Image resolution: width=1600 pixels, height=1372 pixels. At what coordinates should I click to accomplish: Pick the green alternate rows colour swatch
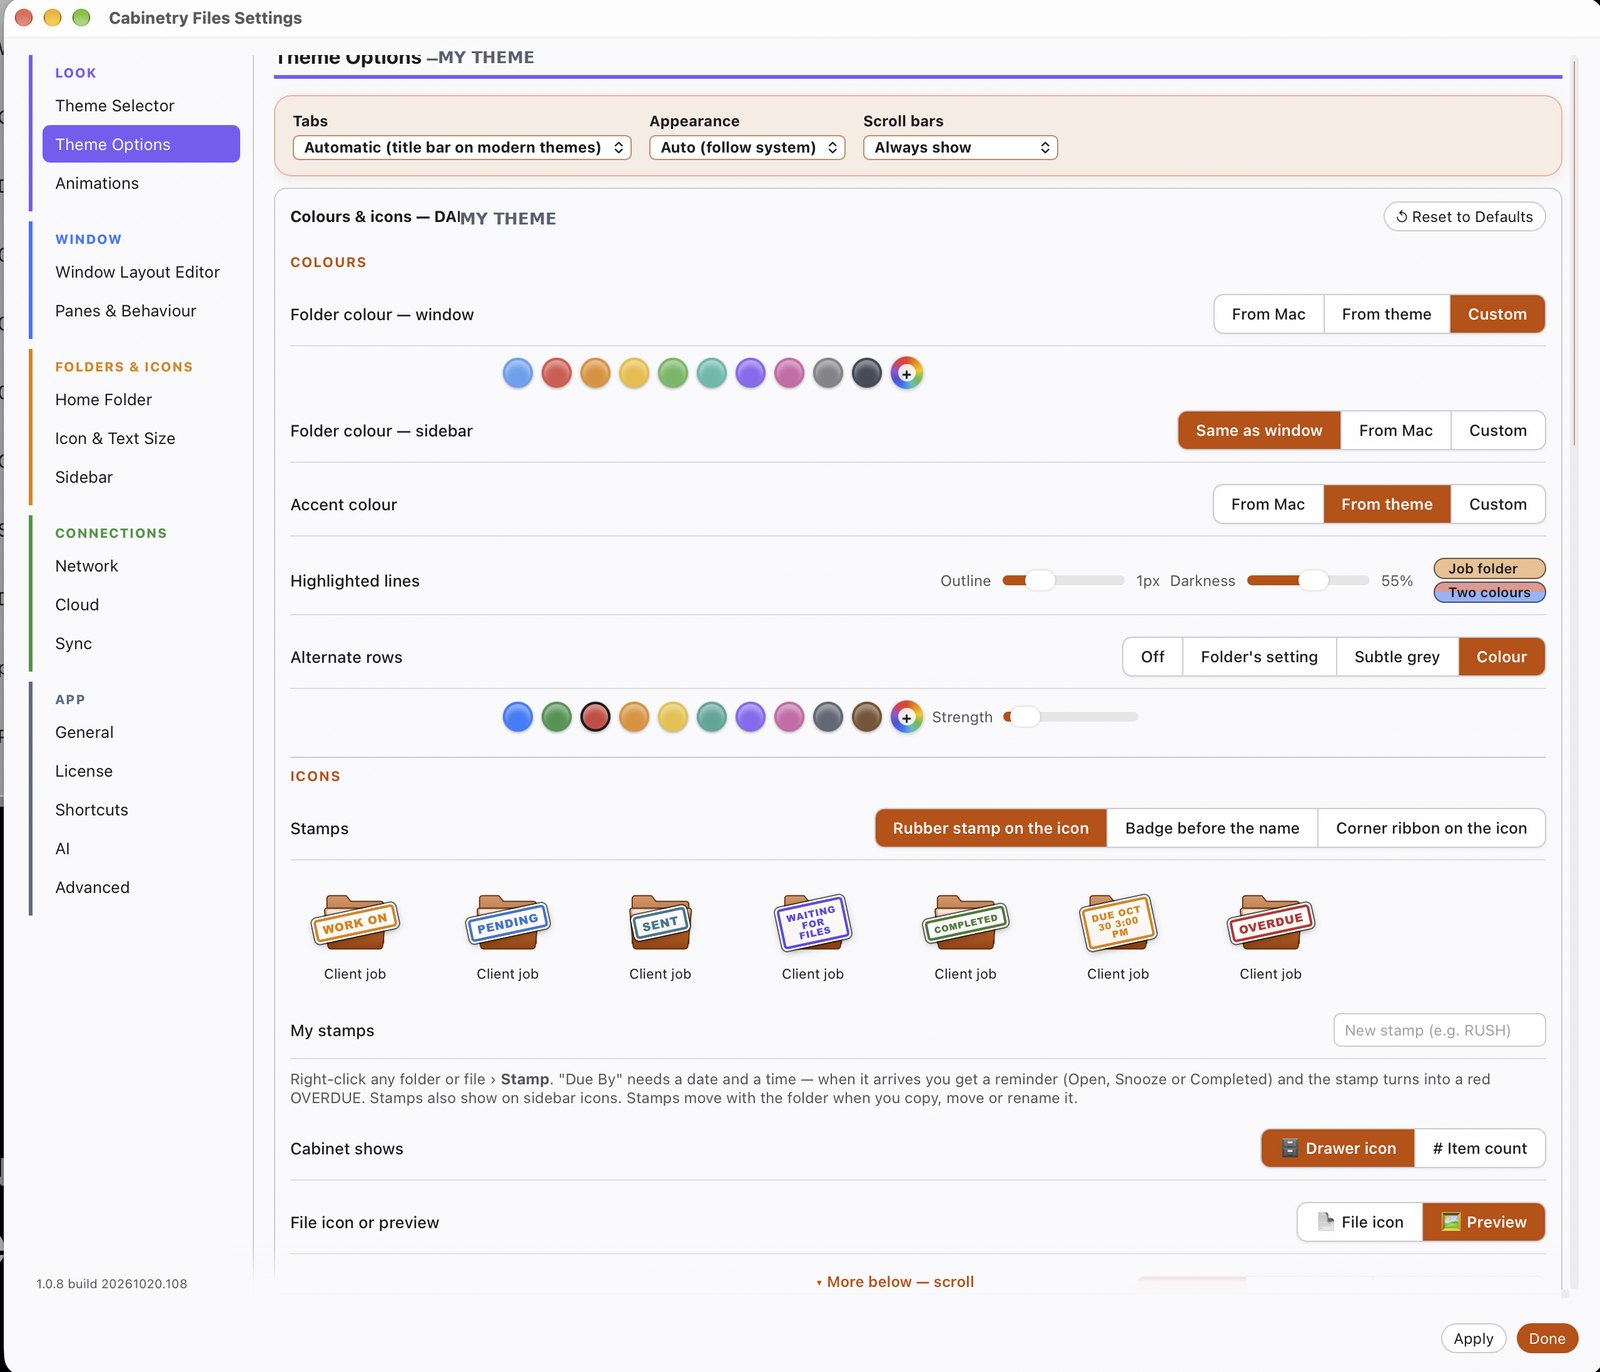point(556,717)
